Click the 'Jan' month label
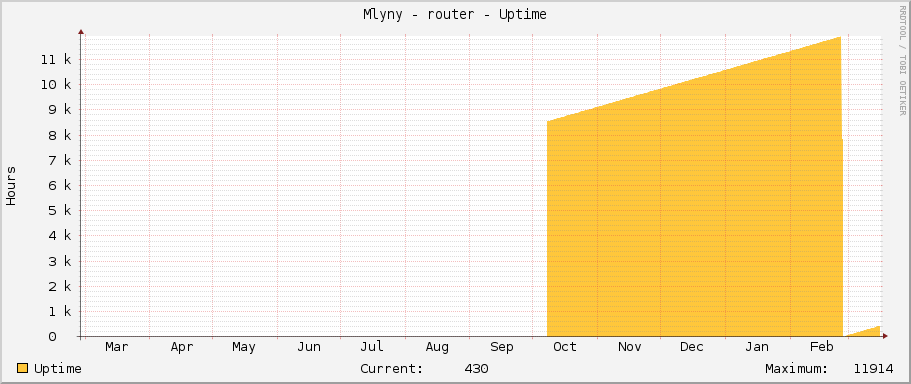This screenshot has width=911, height=384. coord(757,347)
